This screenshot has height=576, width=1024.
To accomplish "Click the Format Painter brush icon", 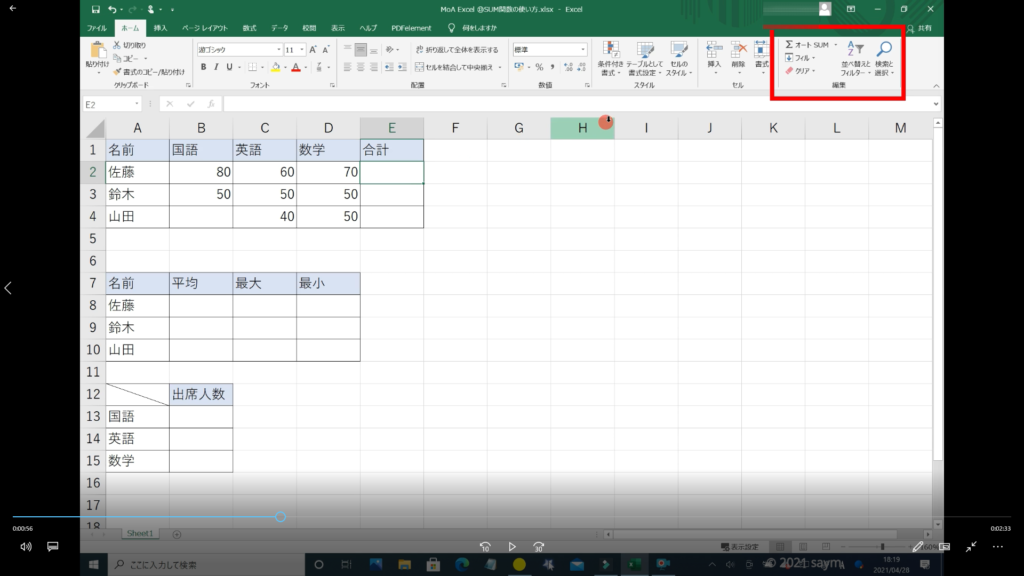I will click(x=118, y=72).
